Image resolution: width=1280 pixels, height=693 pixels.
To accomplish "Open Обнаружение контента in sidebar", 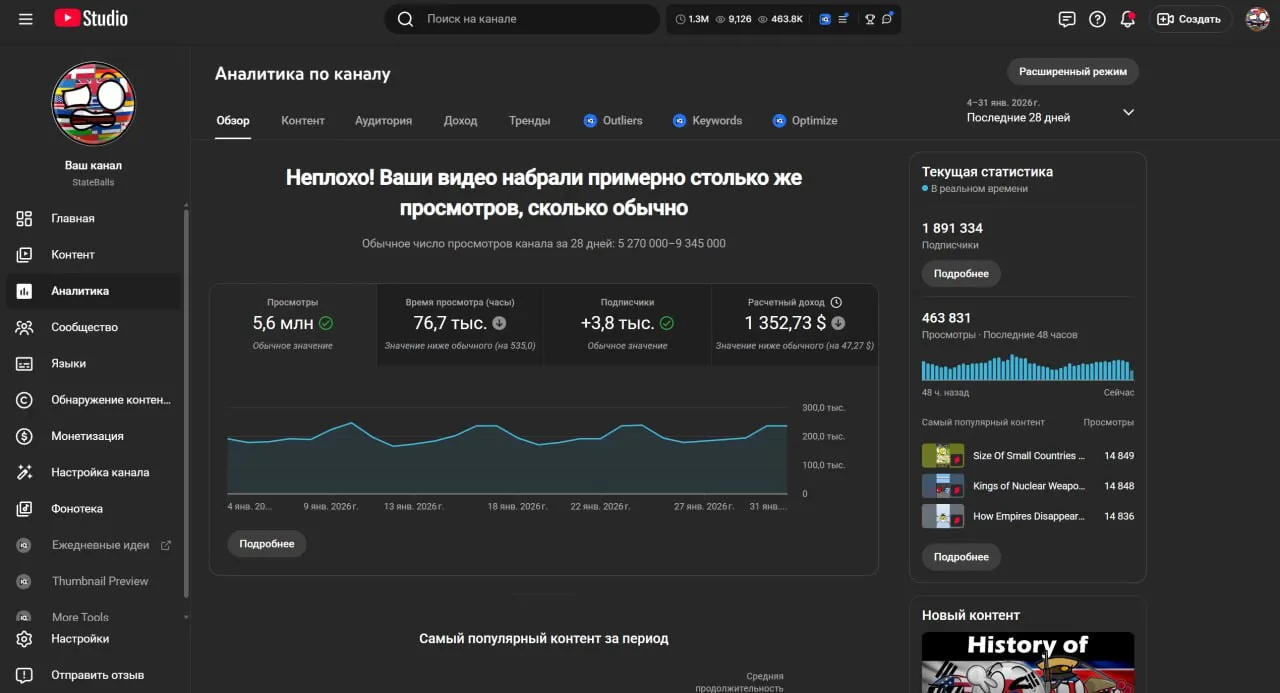I will point(94,400).
